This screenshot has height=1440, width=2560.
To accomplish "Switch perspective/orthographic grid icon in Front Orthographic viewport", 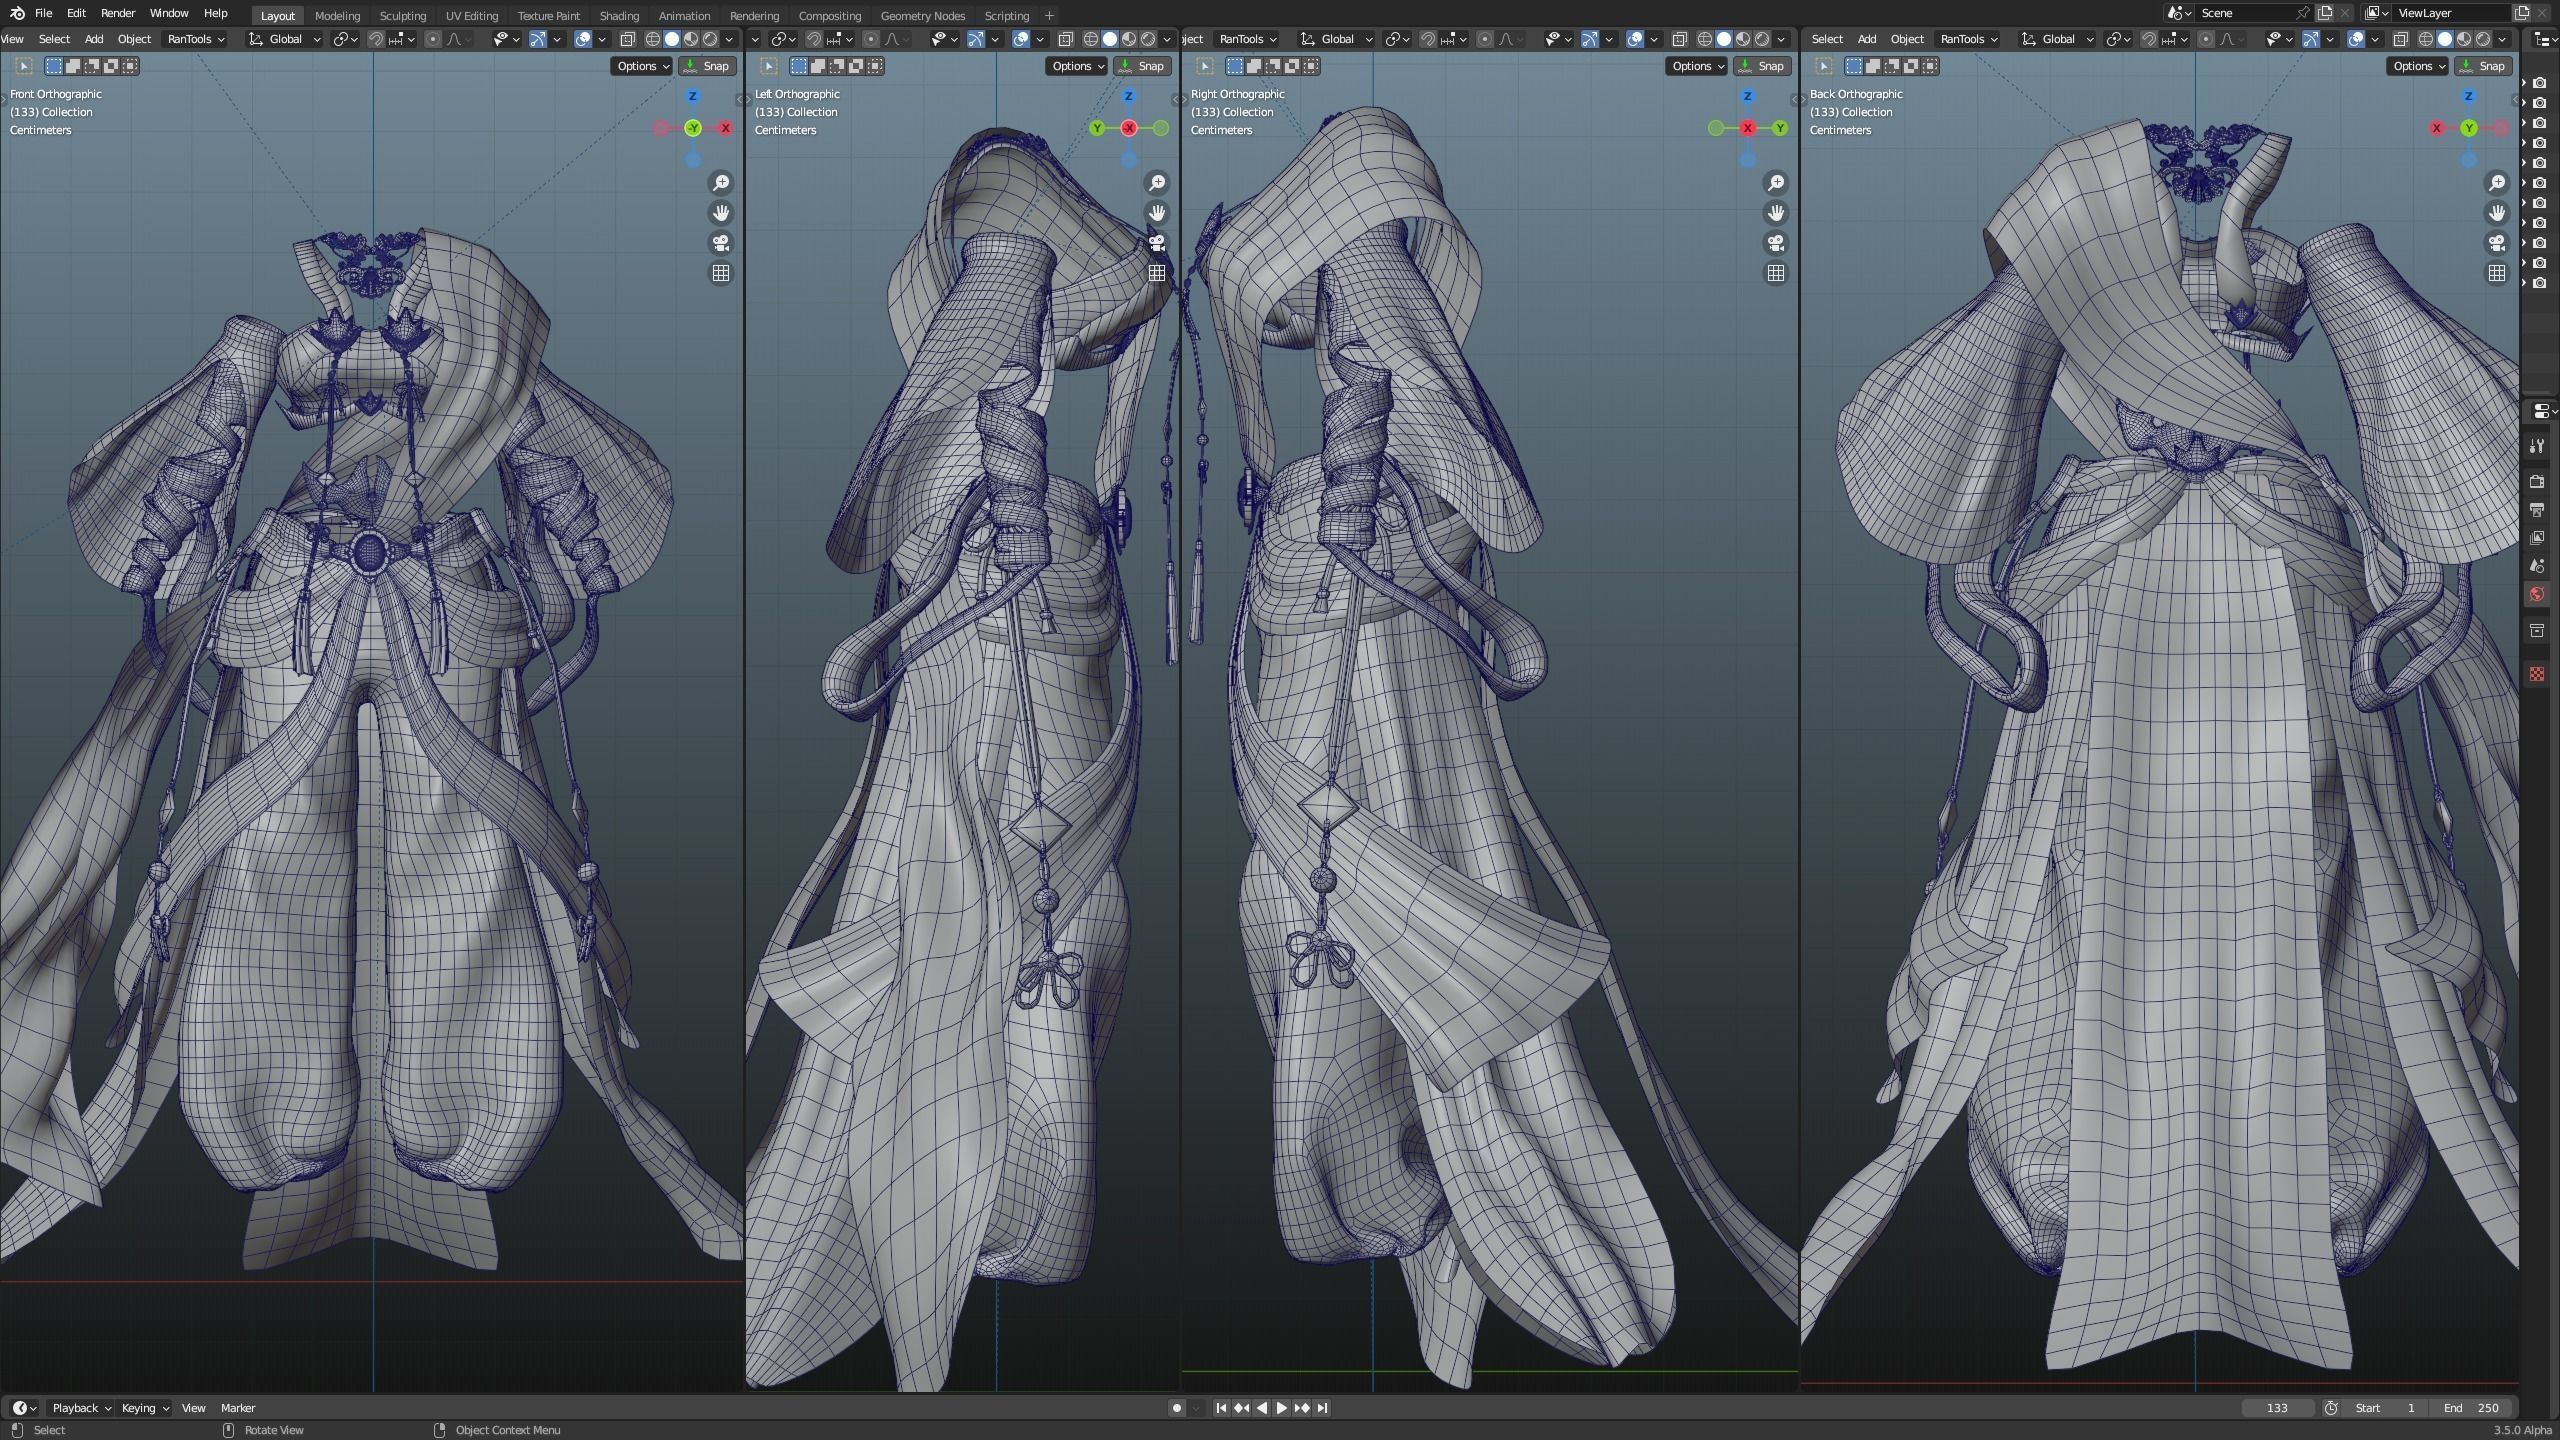I will (x=720, y=273).
